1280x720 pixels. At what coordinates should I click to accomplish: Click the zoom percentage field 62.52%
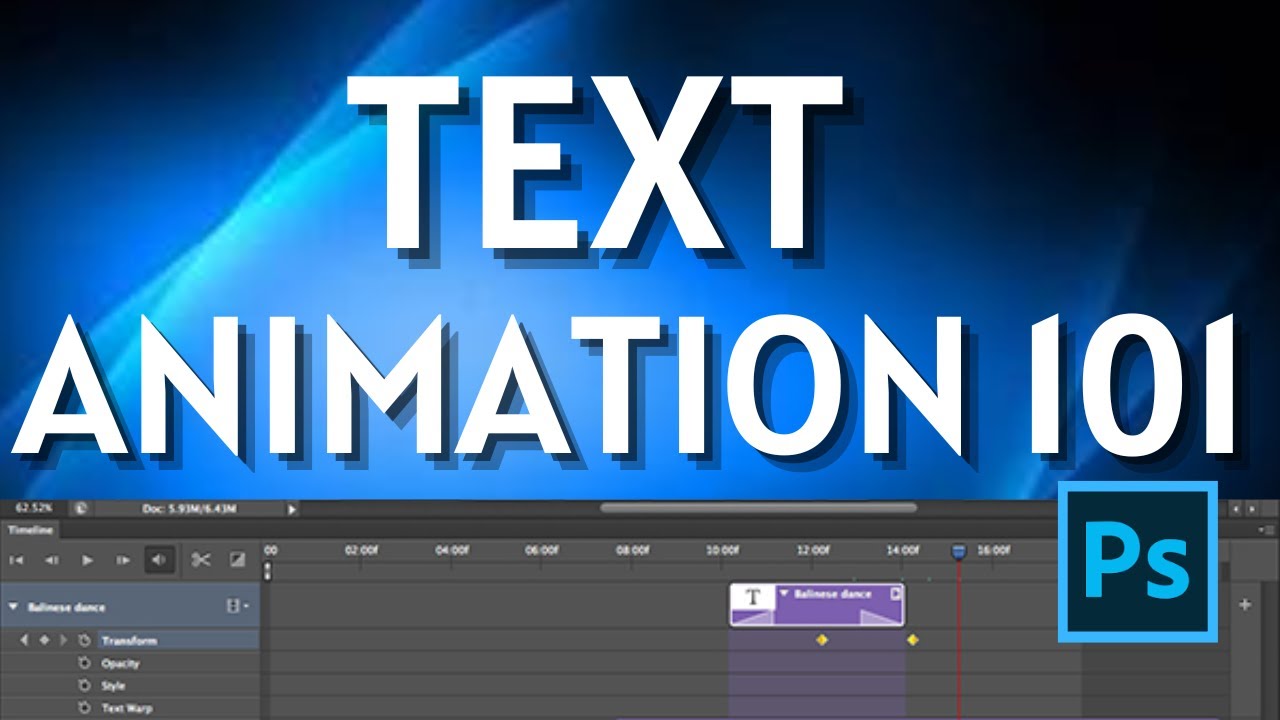(x=33, y=509)
